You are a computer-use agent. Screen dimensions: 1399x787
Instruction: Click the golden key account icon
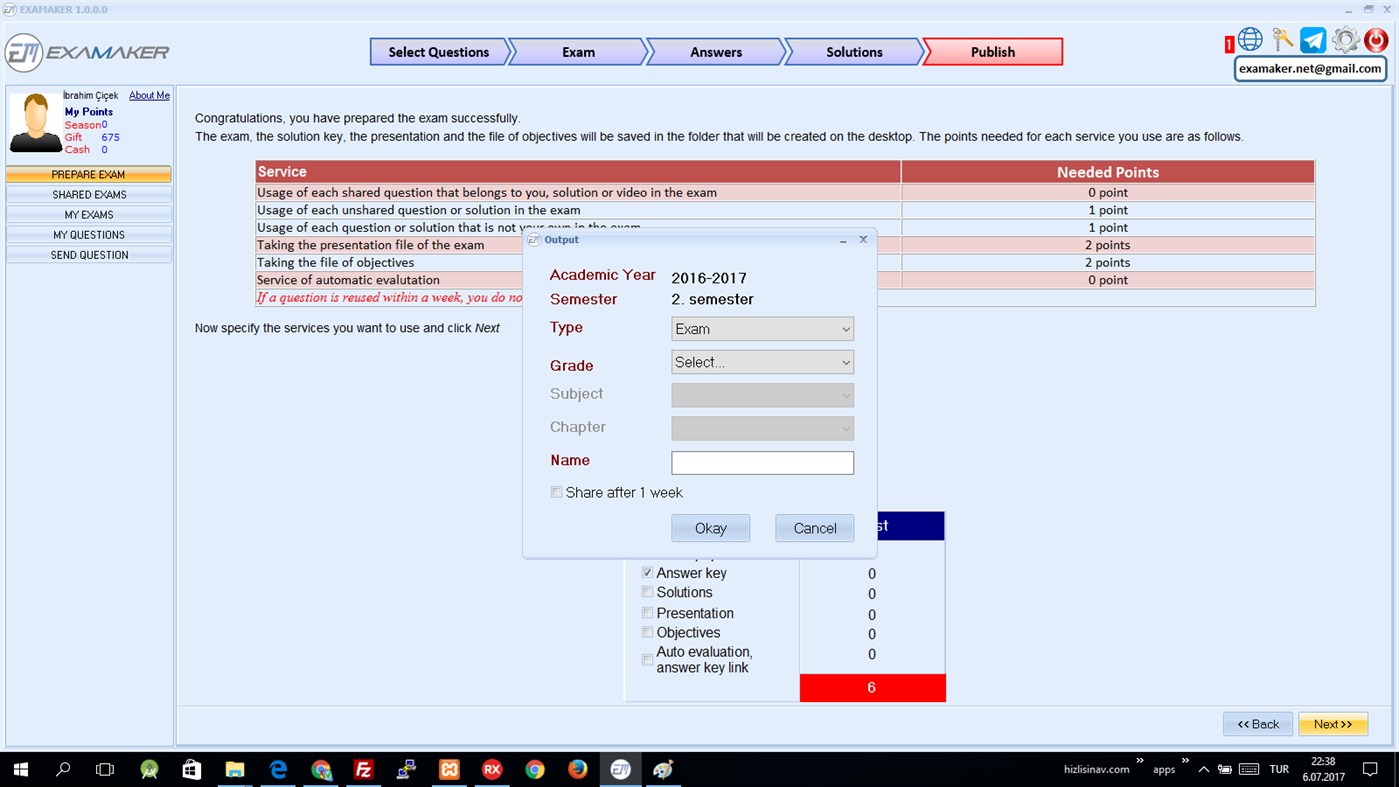[x=1281, y=39]
